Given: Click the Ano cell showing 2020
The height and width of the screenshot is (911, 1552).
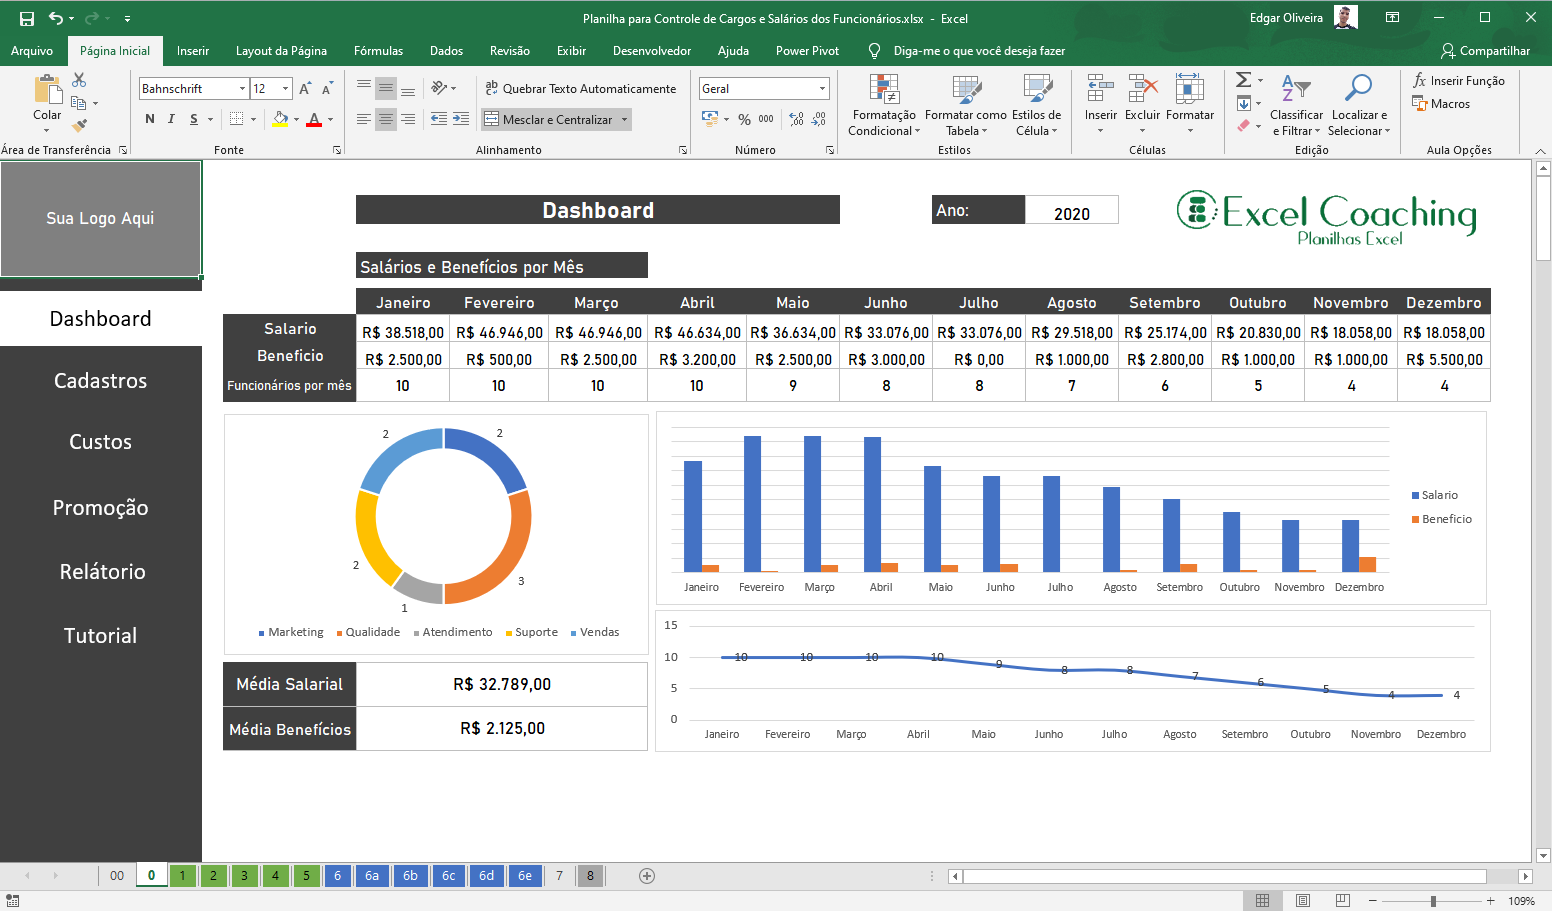Looking at the screenshot, I should coord(1071,213).
